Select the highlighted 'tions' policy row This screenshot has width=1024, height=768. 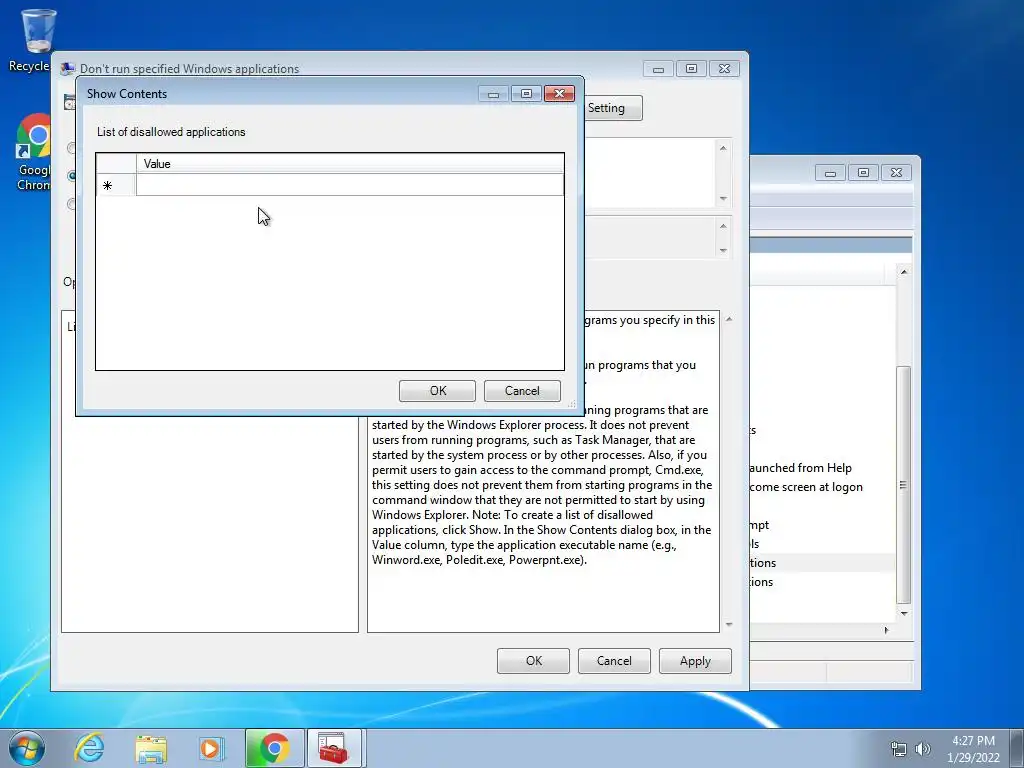coord(822,563)
